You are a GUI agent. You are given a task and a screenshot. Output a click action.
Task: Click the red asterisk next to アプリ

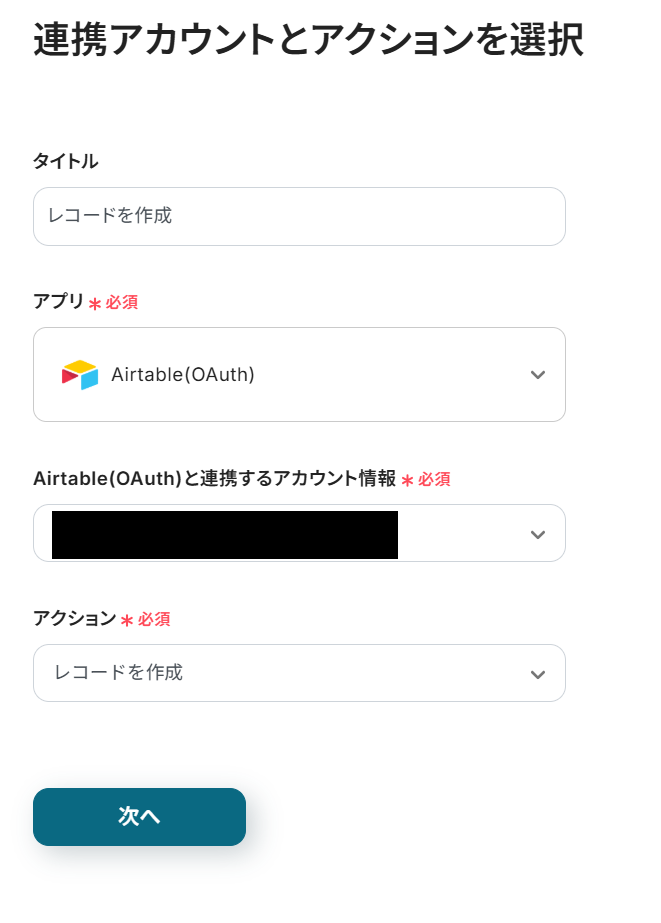click(x=95, y=303)
